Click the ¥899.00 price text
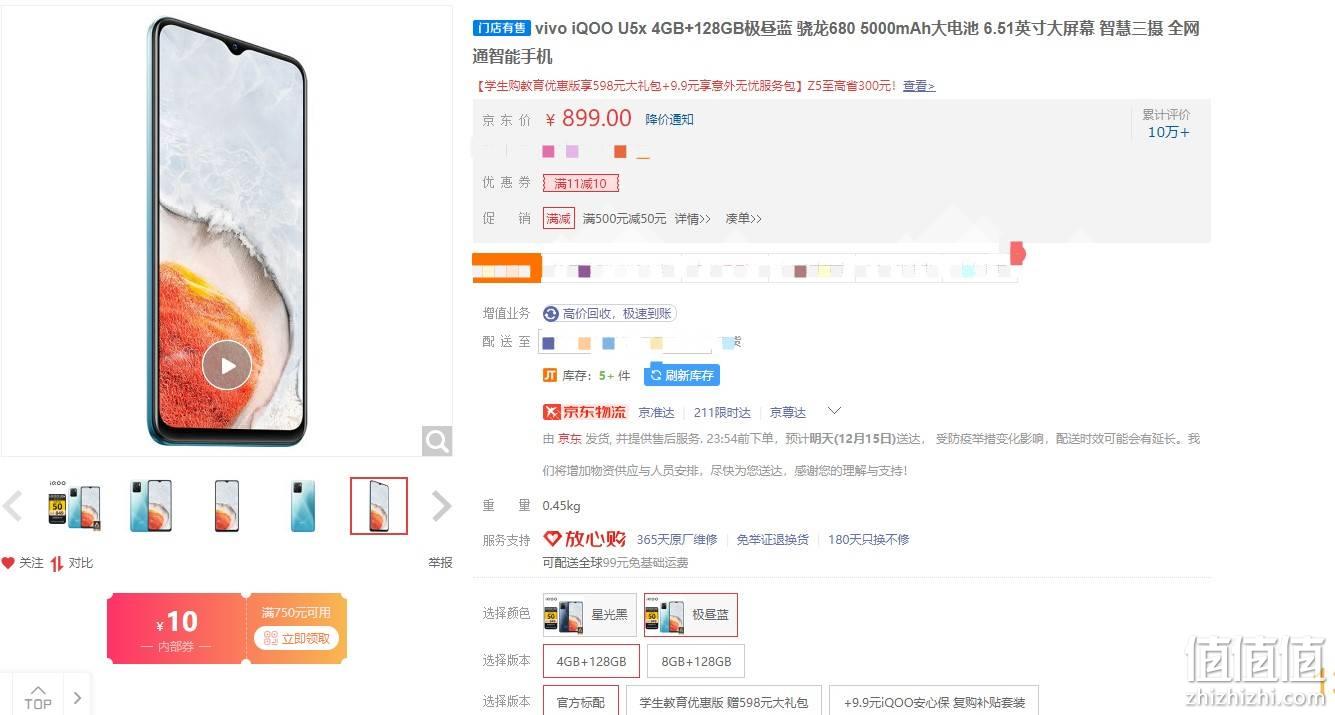The width and height of the screenshot is (1335, 715). coord(589,119)
